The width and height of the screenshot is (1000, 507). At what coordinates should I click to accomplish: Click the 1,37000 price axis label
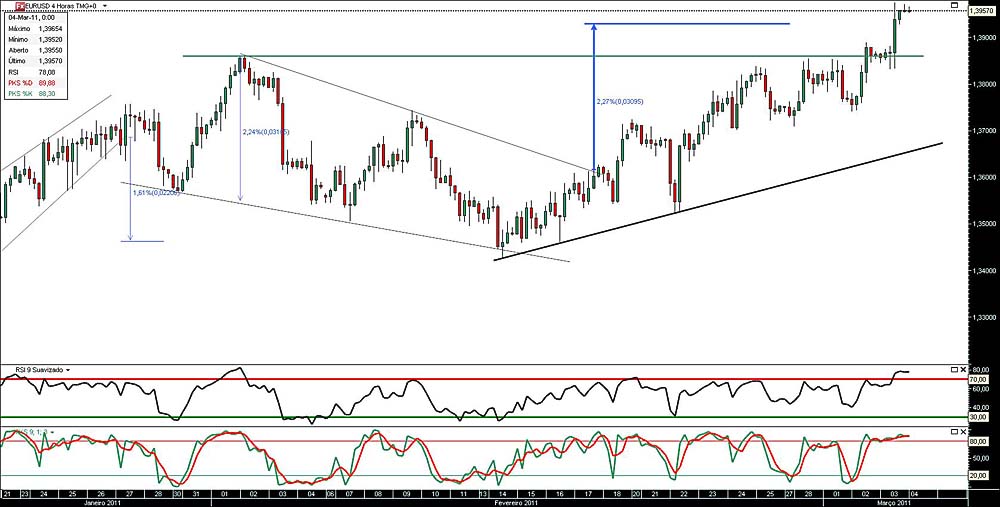pos(983,131)
